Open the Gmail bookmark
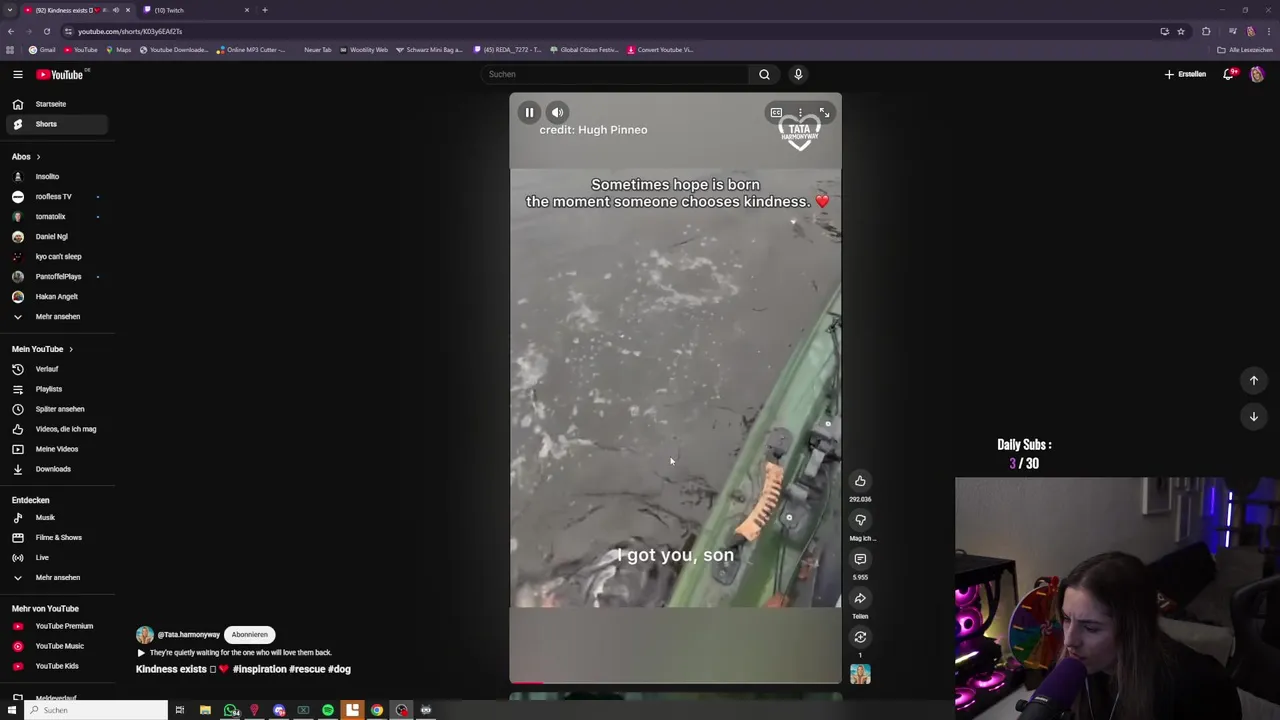 coord(42,50)
